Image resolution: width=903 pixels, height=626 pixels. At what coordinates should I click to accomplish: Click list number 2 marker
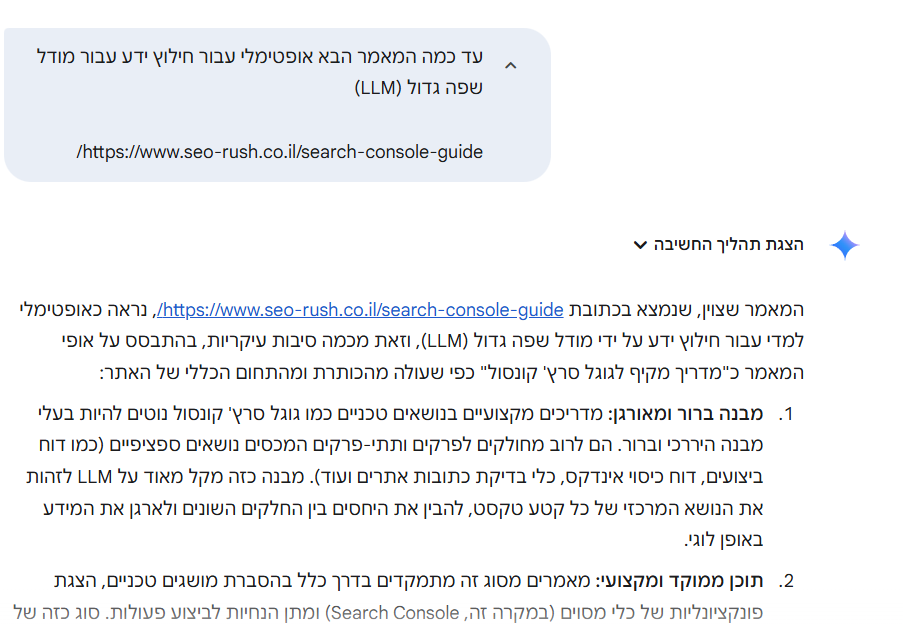786,580
